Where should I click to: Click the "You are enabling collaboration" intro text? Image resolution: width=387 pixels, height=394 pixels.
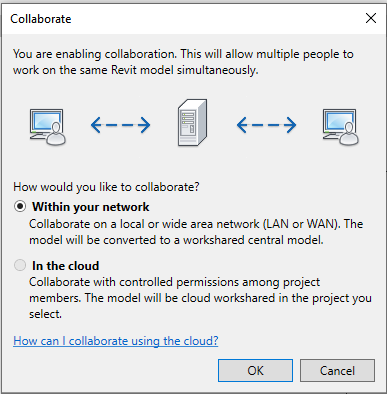[x=183, y=62]
